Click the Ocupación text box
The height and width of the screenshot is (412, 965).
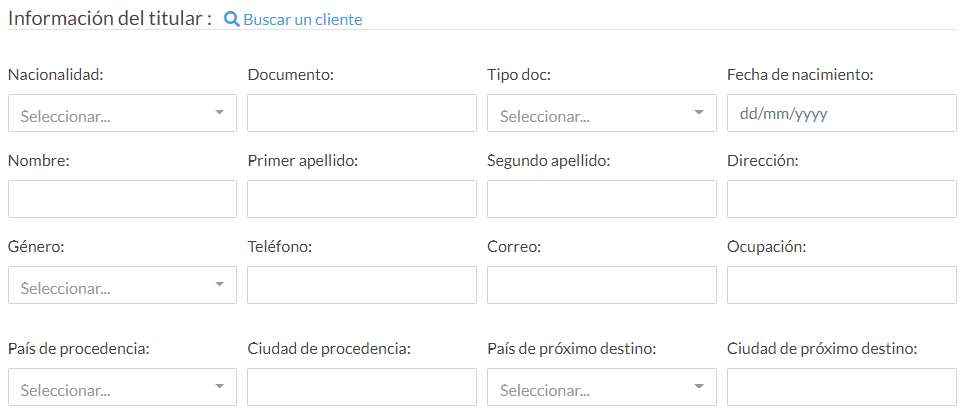[842, 285]
